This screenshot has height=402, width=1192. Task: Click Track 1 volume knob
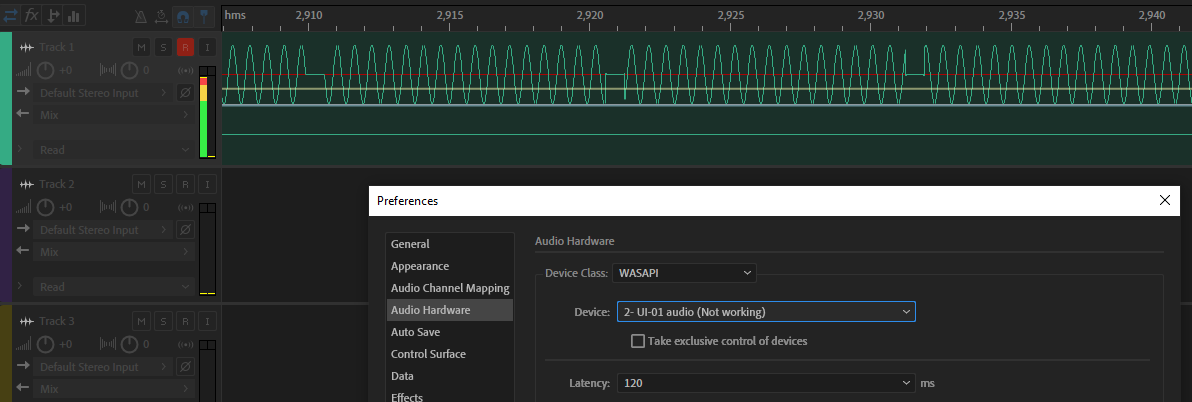(x=46, y=70)
